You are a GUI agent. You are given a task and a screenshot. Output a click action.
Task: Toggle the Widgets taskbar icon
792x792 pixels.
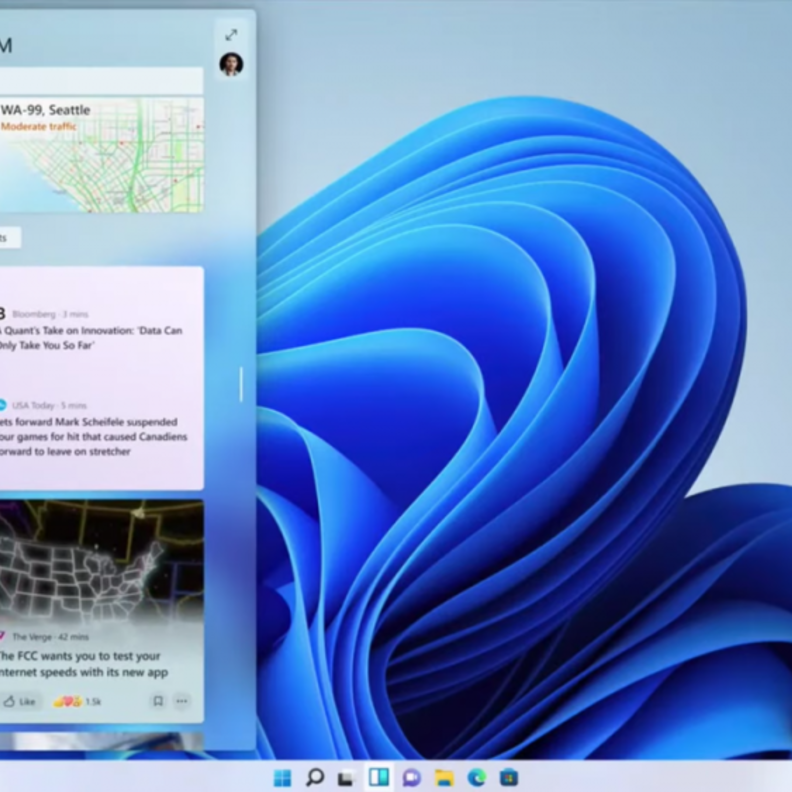[378, 777]
